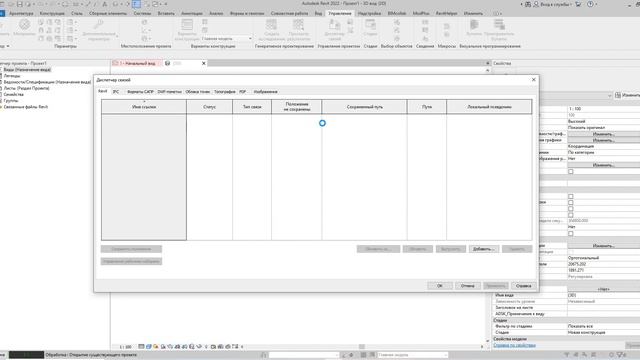The width and height of the screenshot is (640, 360).
Task: Toggle Select Elements by Face in the status bar
Action: [594, 355]
